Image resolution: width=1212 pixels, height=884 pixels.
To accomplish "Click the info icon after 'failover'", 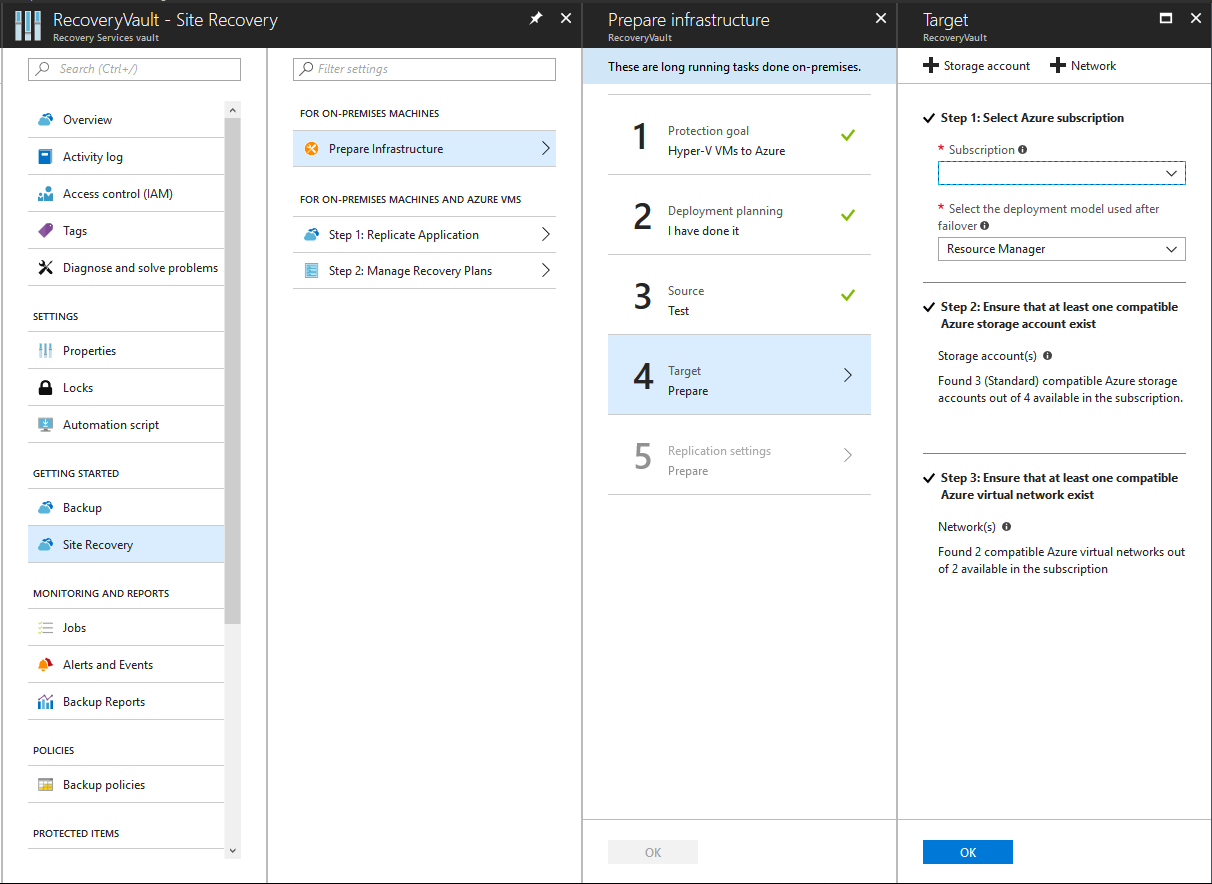I will 985,226.
